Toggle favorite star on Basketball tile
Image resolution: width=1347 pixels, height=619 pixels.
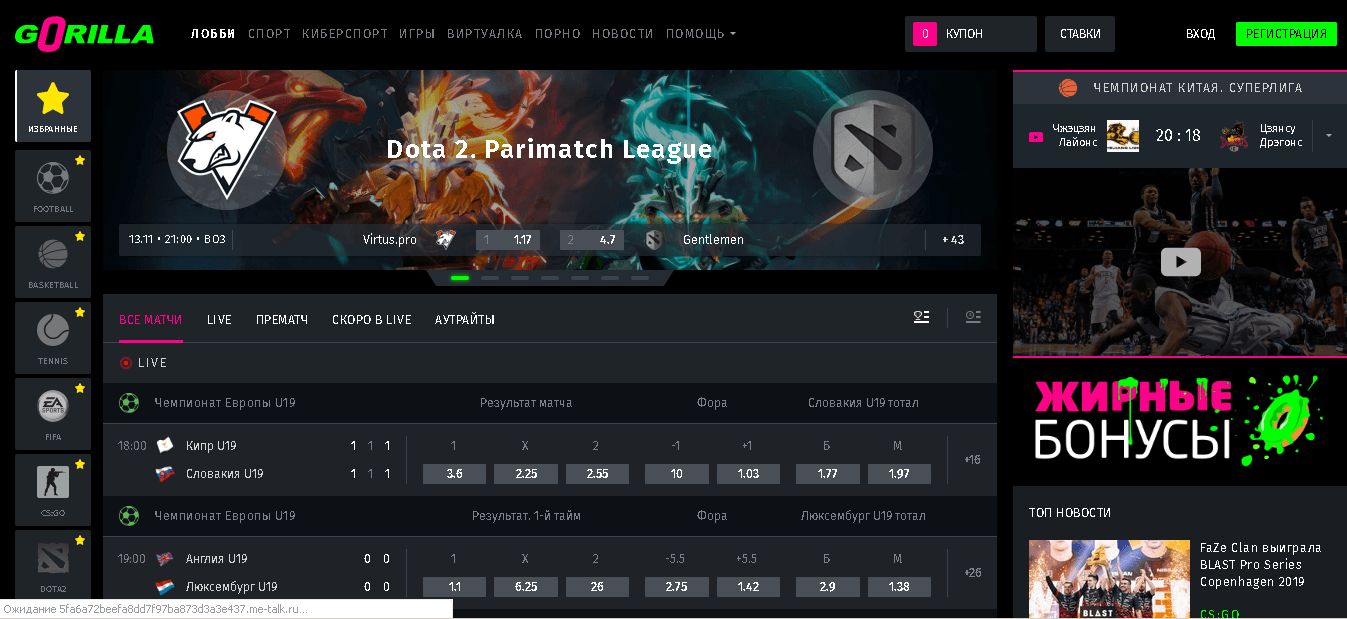(80, 235)
